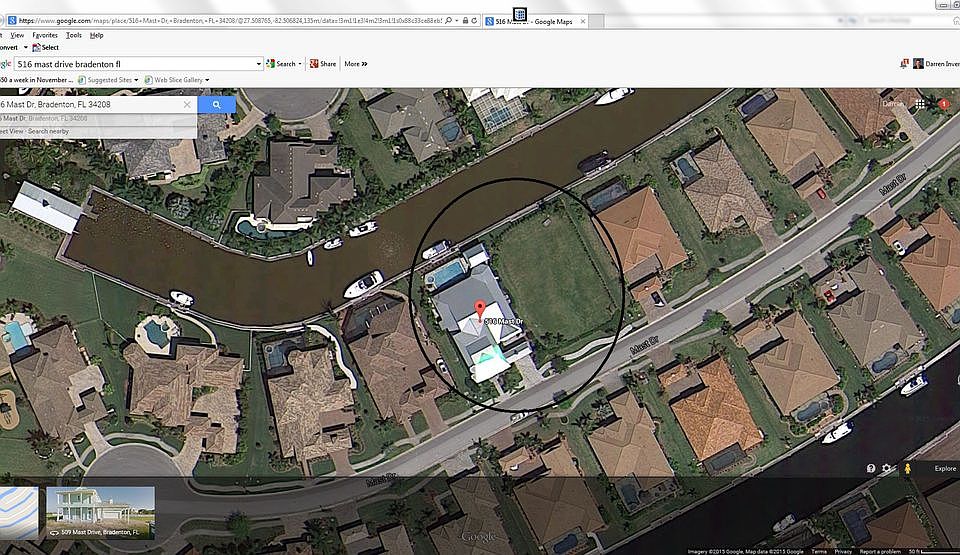The height and width of the screenshot is (555, 960).
Task: Click the Privacy link in map footer
Action: click(x=842, y=551)
